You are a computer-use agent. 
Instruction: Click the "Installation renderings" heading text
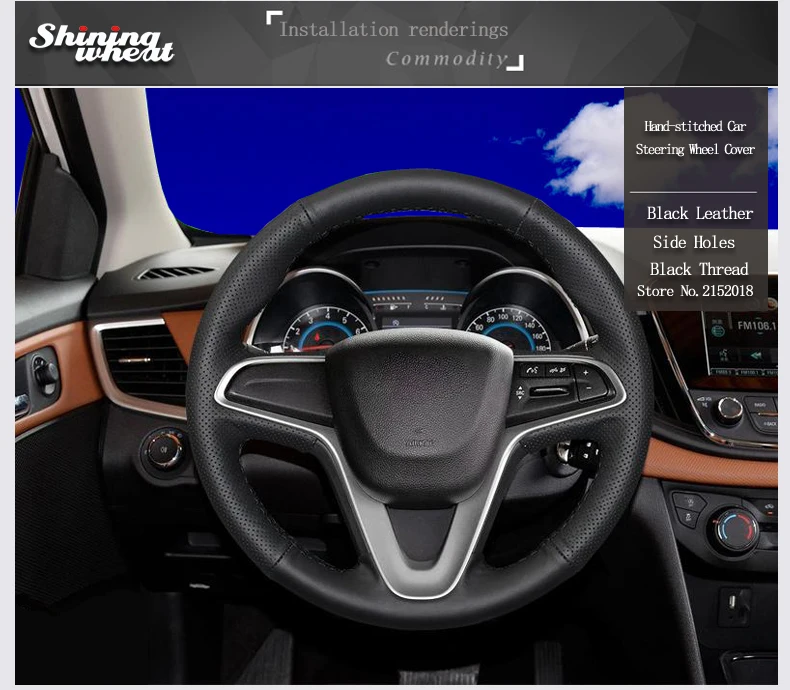pos(393,30)
